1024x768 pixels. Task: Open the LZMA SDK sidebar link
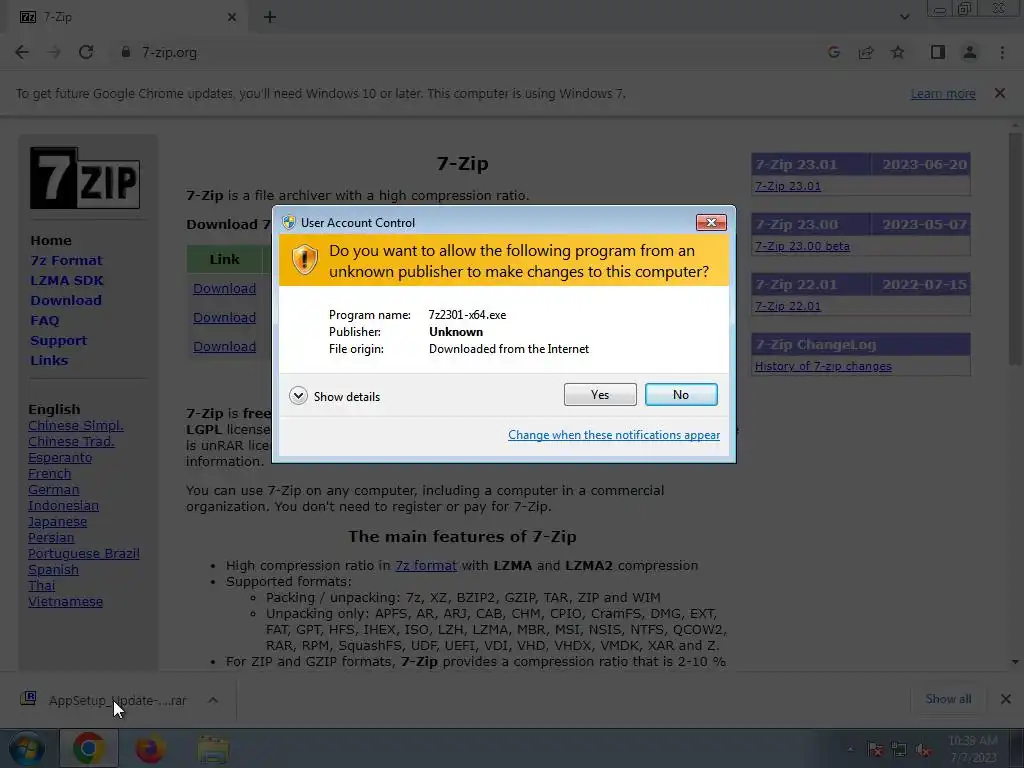67,280
